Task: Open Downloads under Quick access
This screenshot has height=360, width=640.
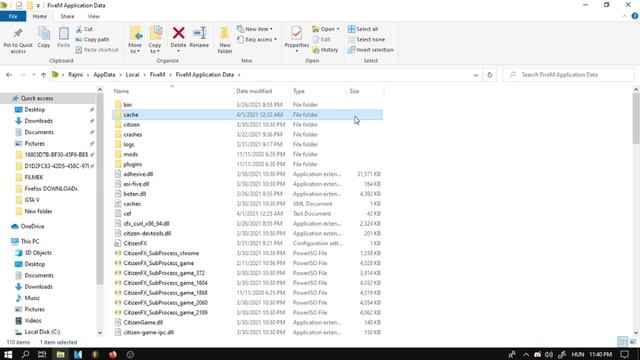Action: [38, 121]
